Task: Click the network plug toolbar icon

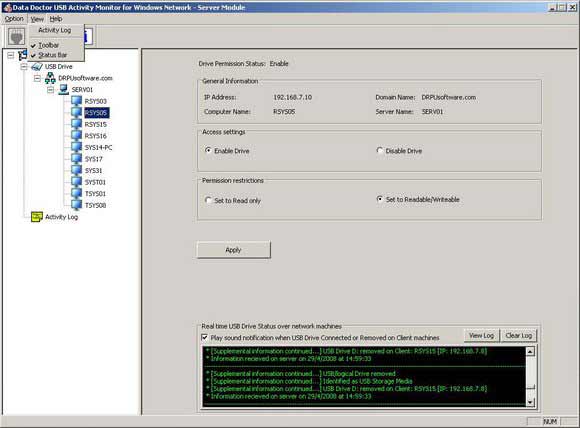Action: (x=16, y=36)
